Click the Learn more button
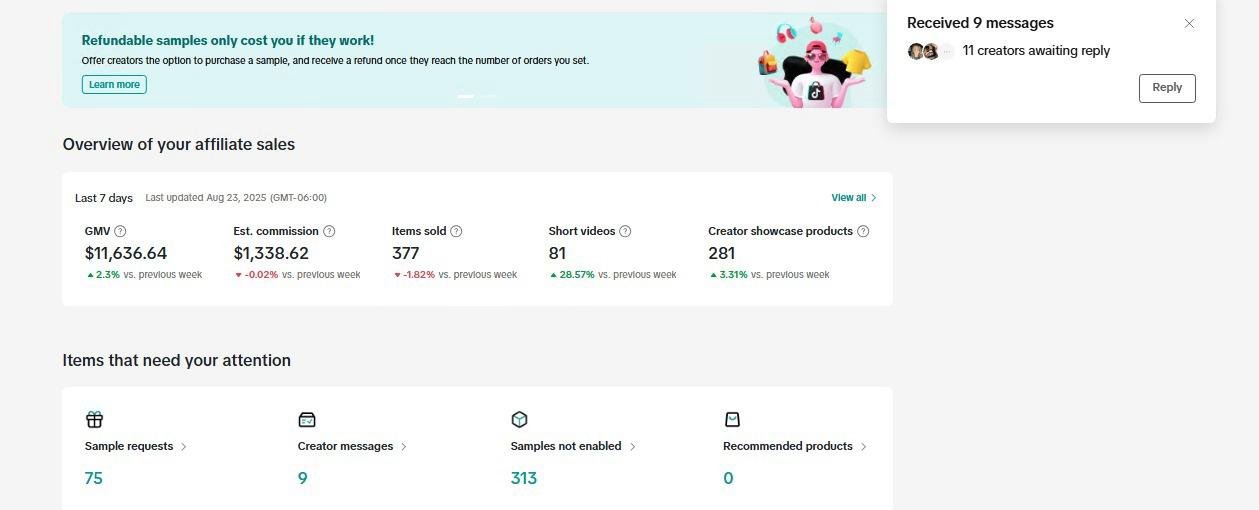1259x510 pixels. tap(114, 85)
